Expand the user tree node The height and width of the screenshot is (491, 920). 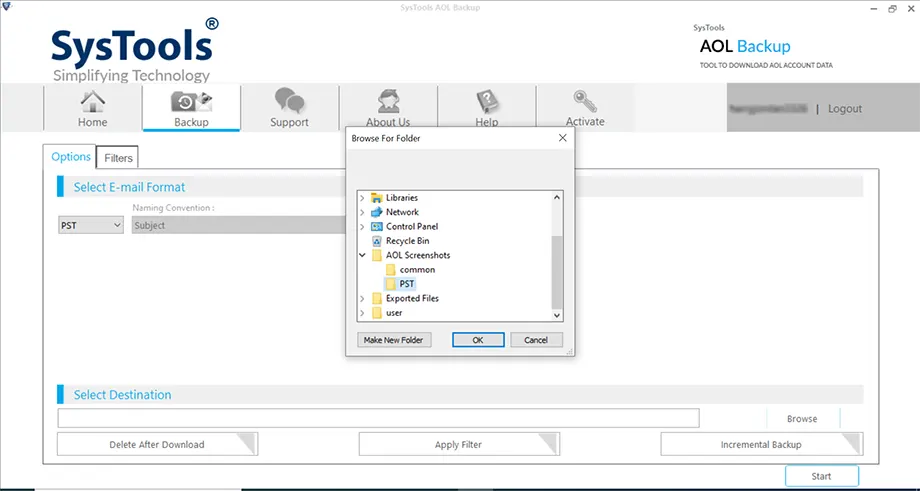point(362,313)
